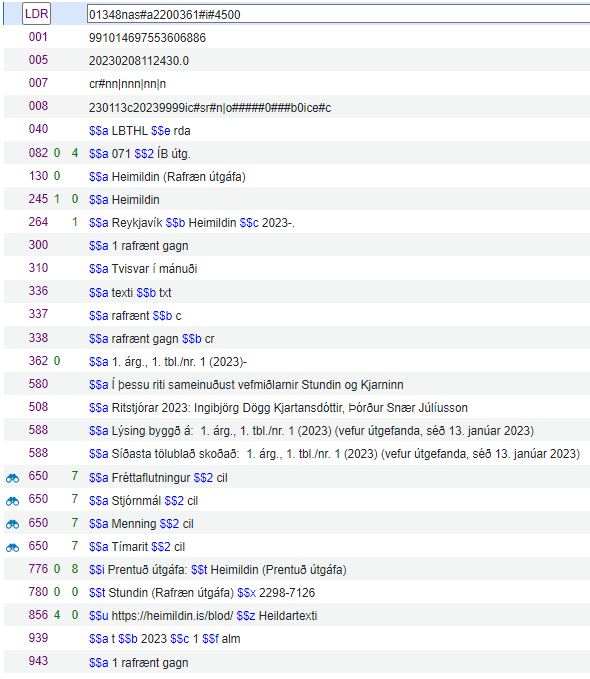The image size is (590, 679).
Task: Click the 300 field 1 rafrænt gagn
Action: tap(139, 246)
